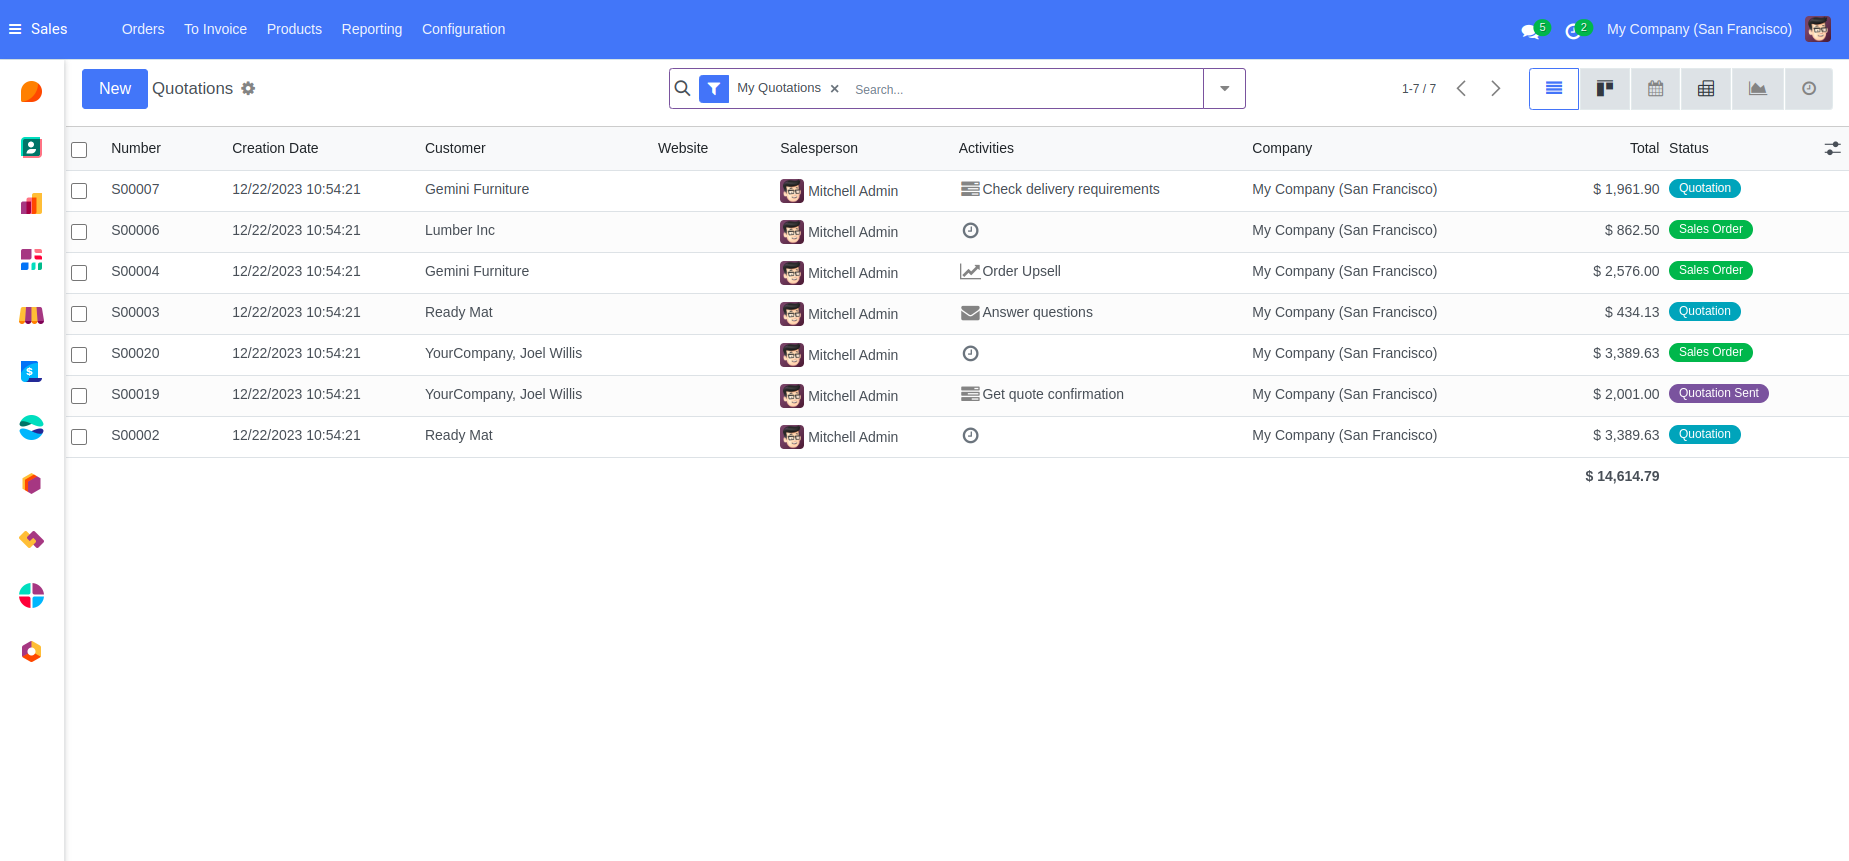Open the gear actions menu beside Quotations

248,88
